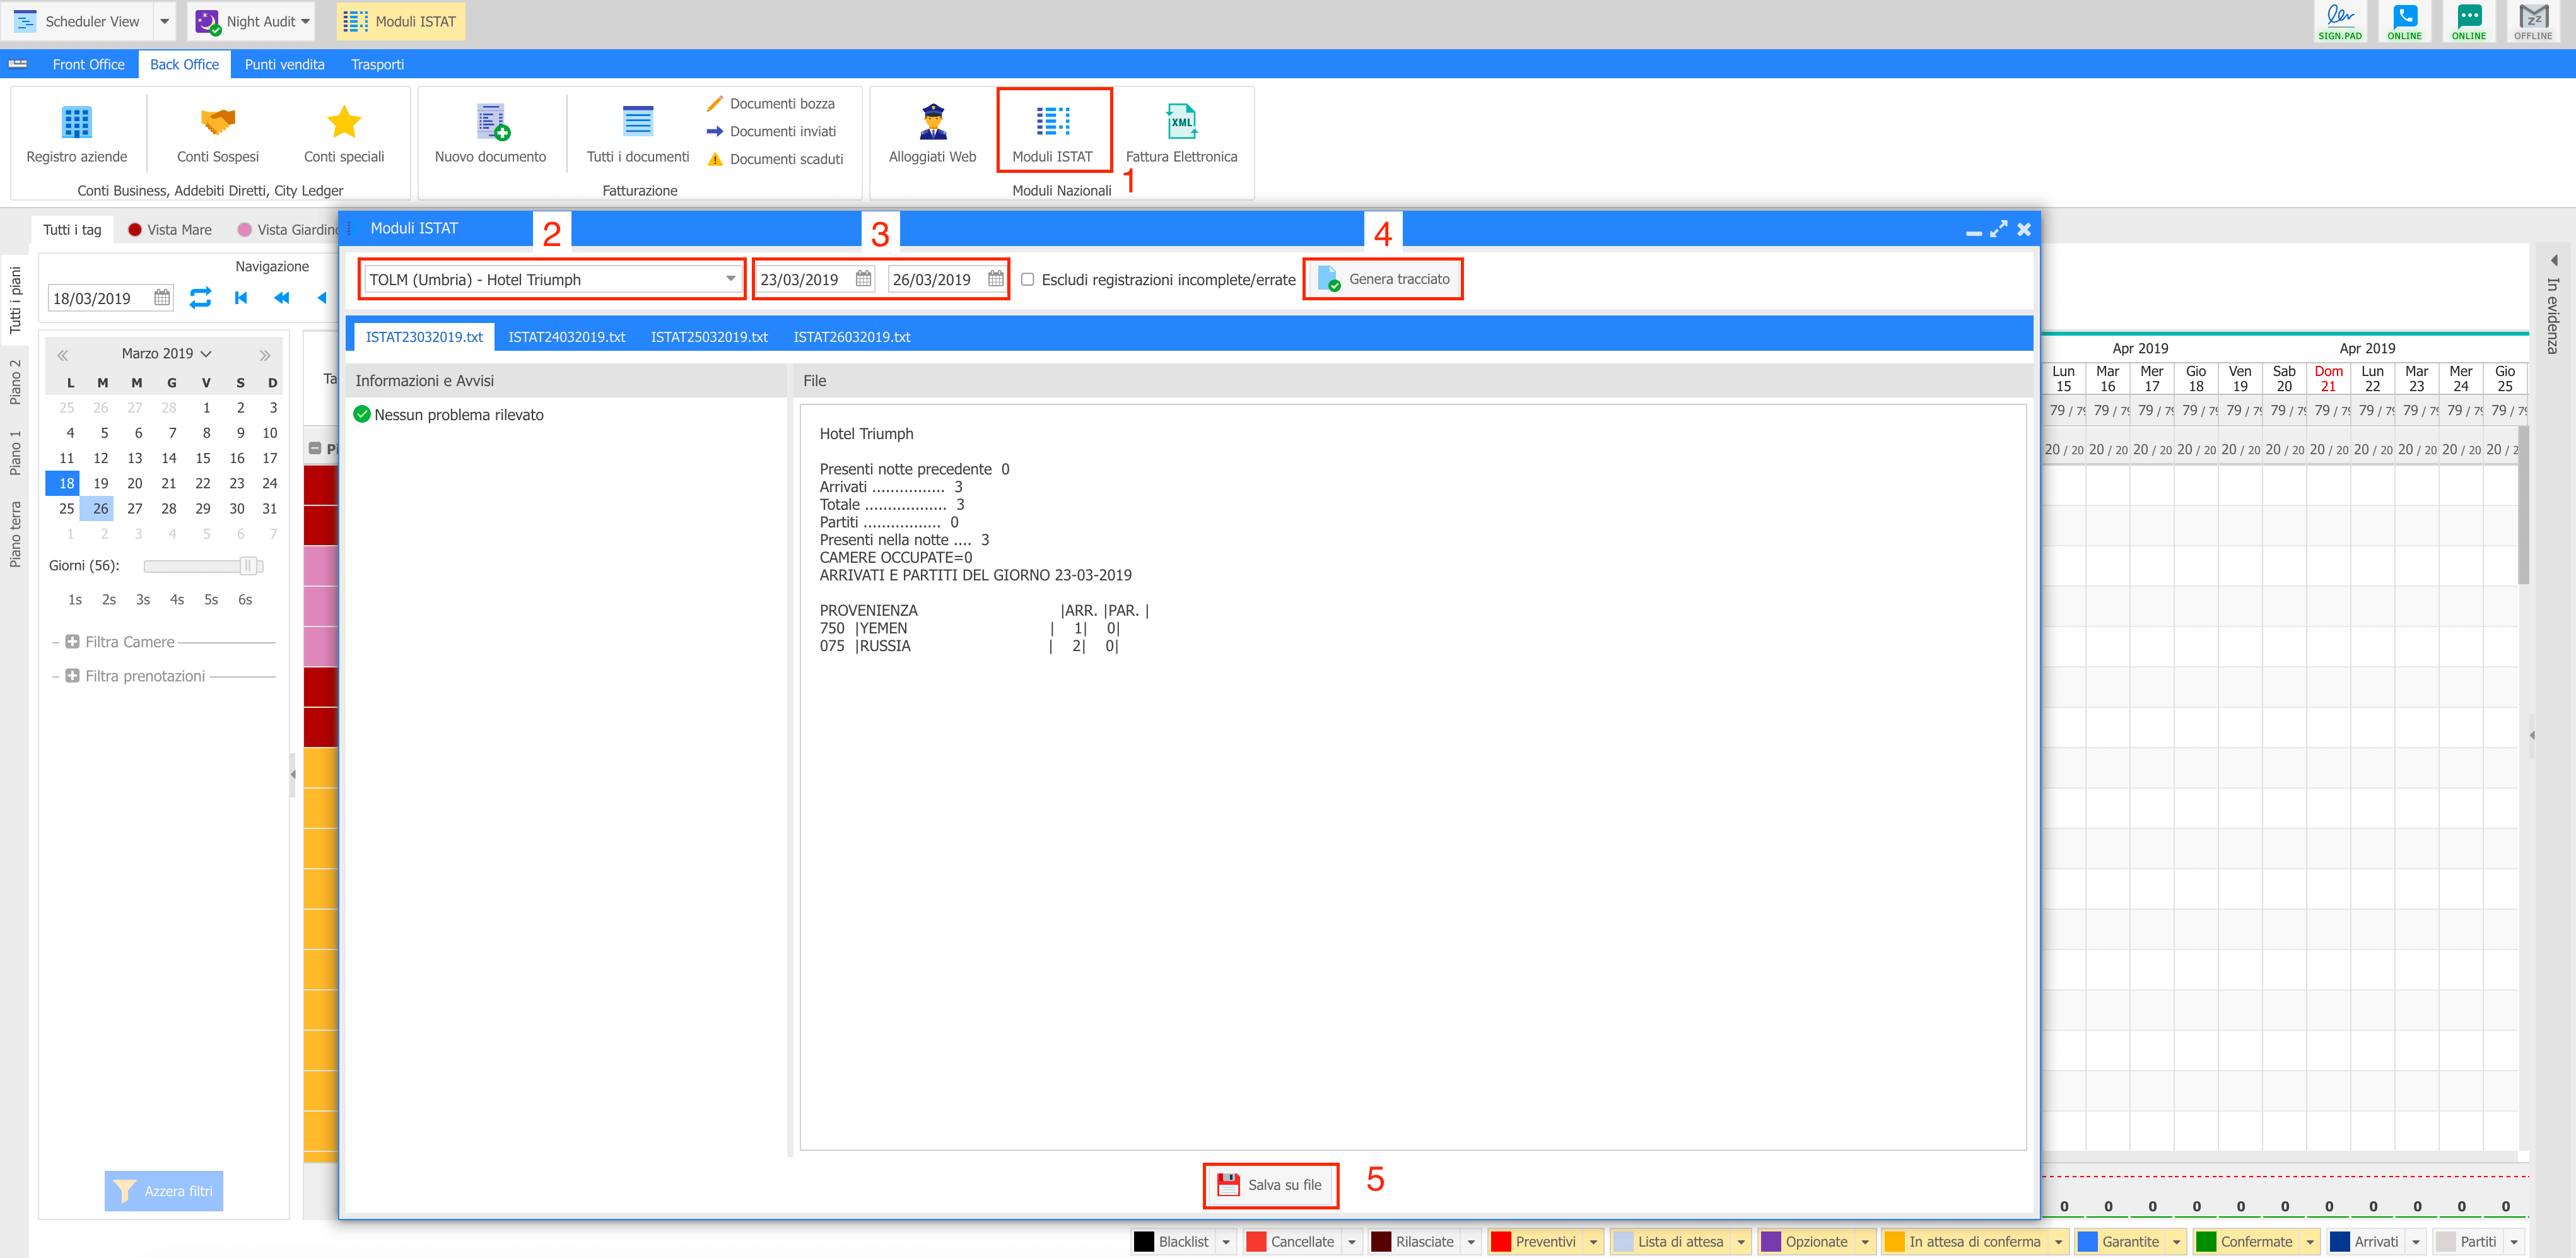Click Genera tracciato button
Screen dimensions: 2576x1258
click(1383, 279)
